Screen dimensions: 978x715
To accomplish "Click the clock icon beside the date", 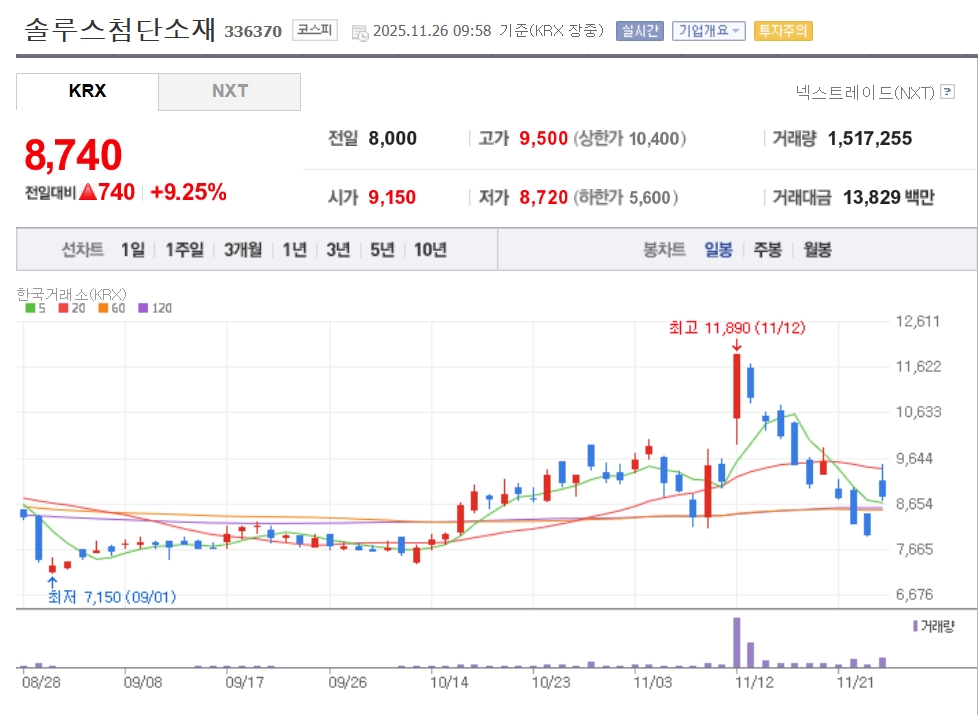I will pos(360,32).
